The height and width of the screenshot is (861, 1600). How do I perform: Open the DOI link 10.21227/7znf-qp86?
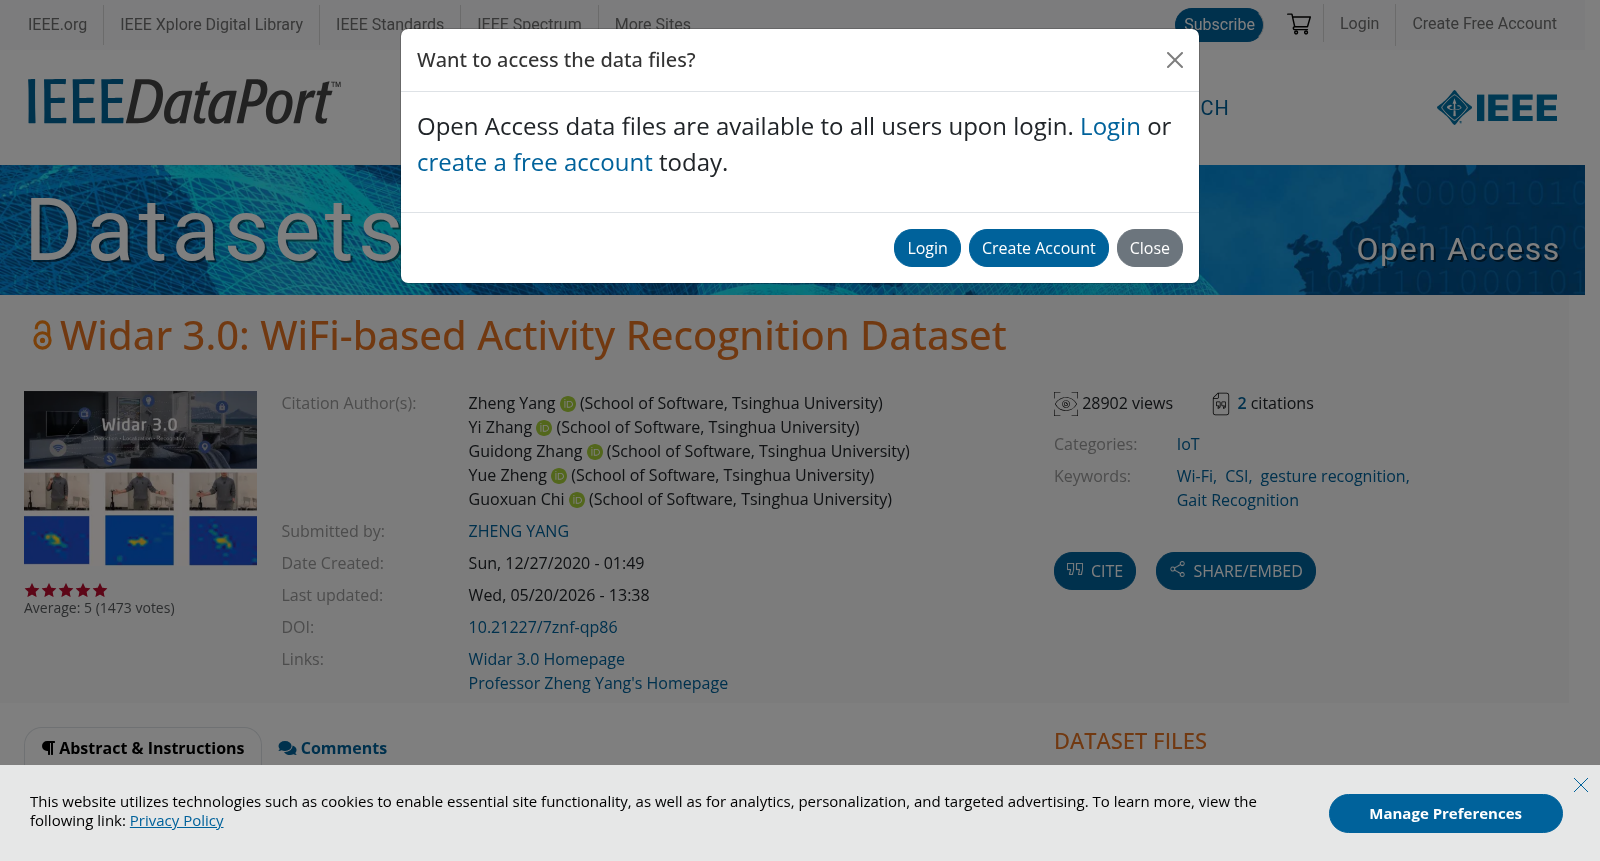pyautogui.click(x=543, y=627)
